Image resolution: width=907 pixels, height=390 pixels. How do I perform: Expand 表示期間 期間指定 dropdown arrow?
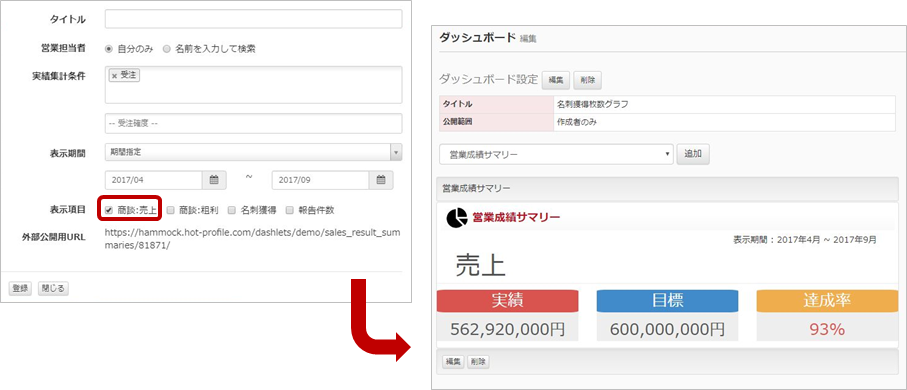[396, 153]
